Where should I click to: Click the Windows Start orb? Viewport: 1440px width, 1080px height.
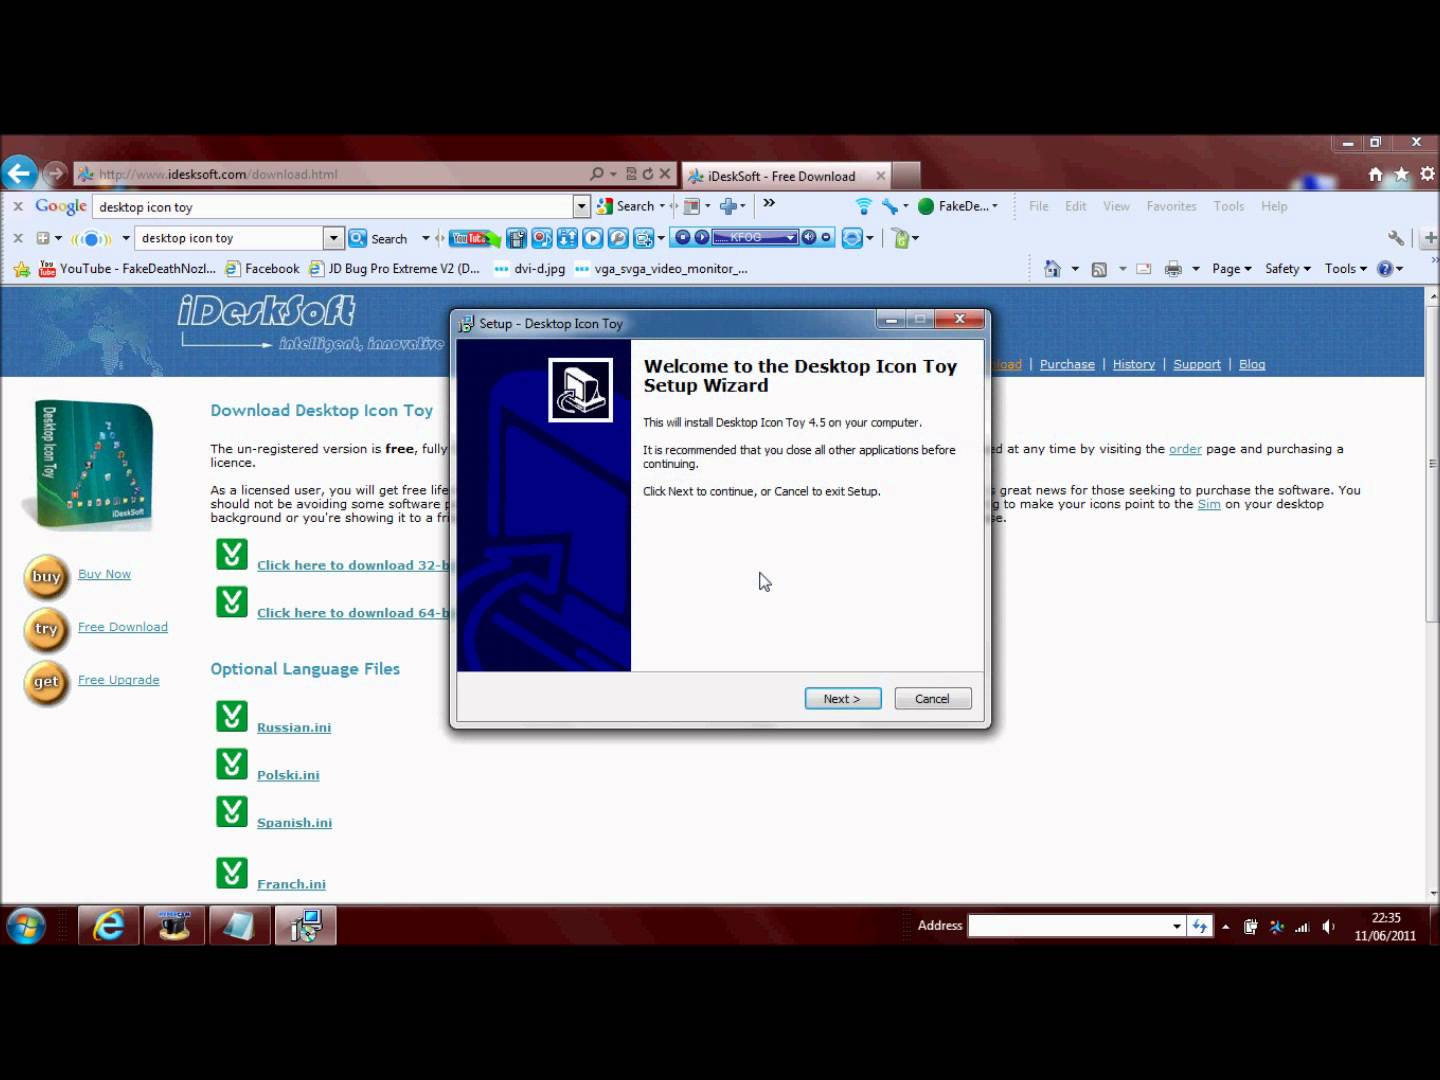(26, 926)
